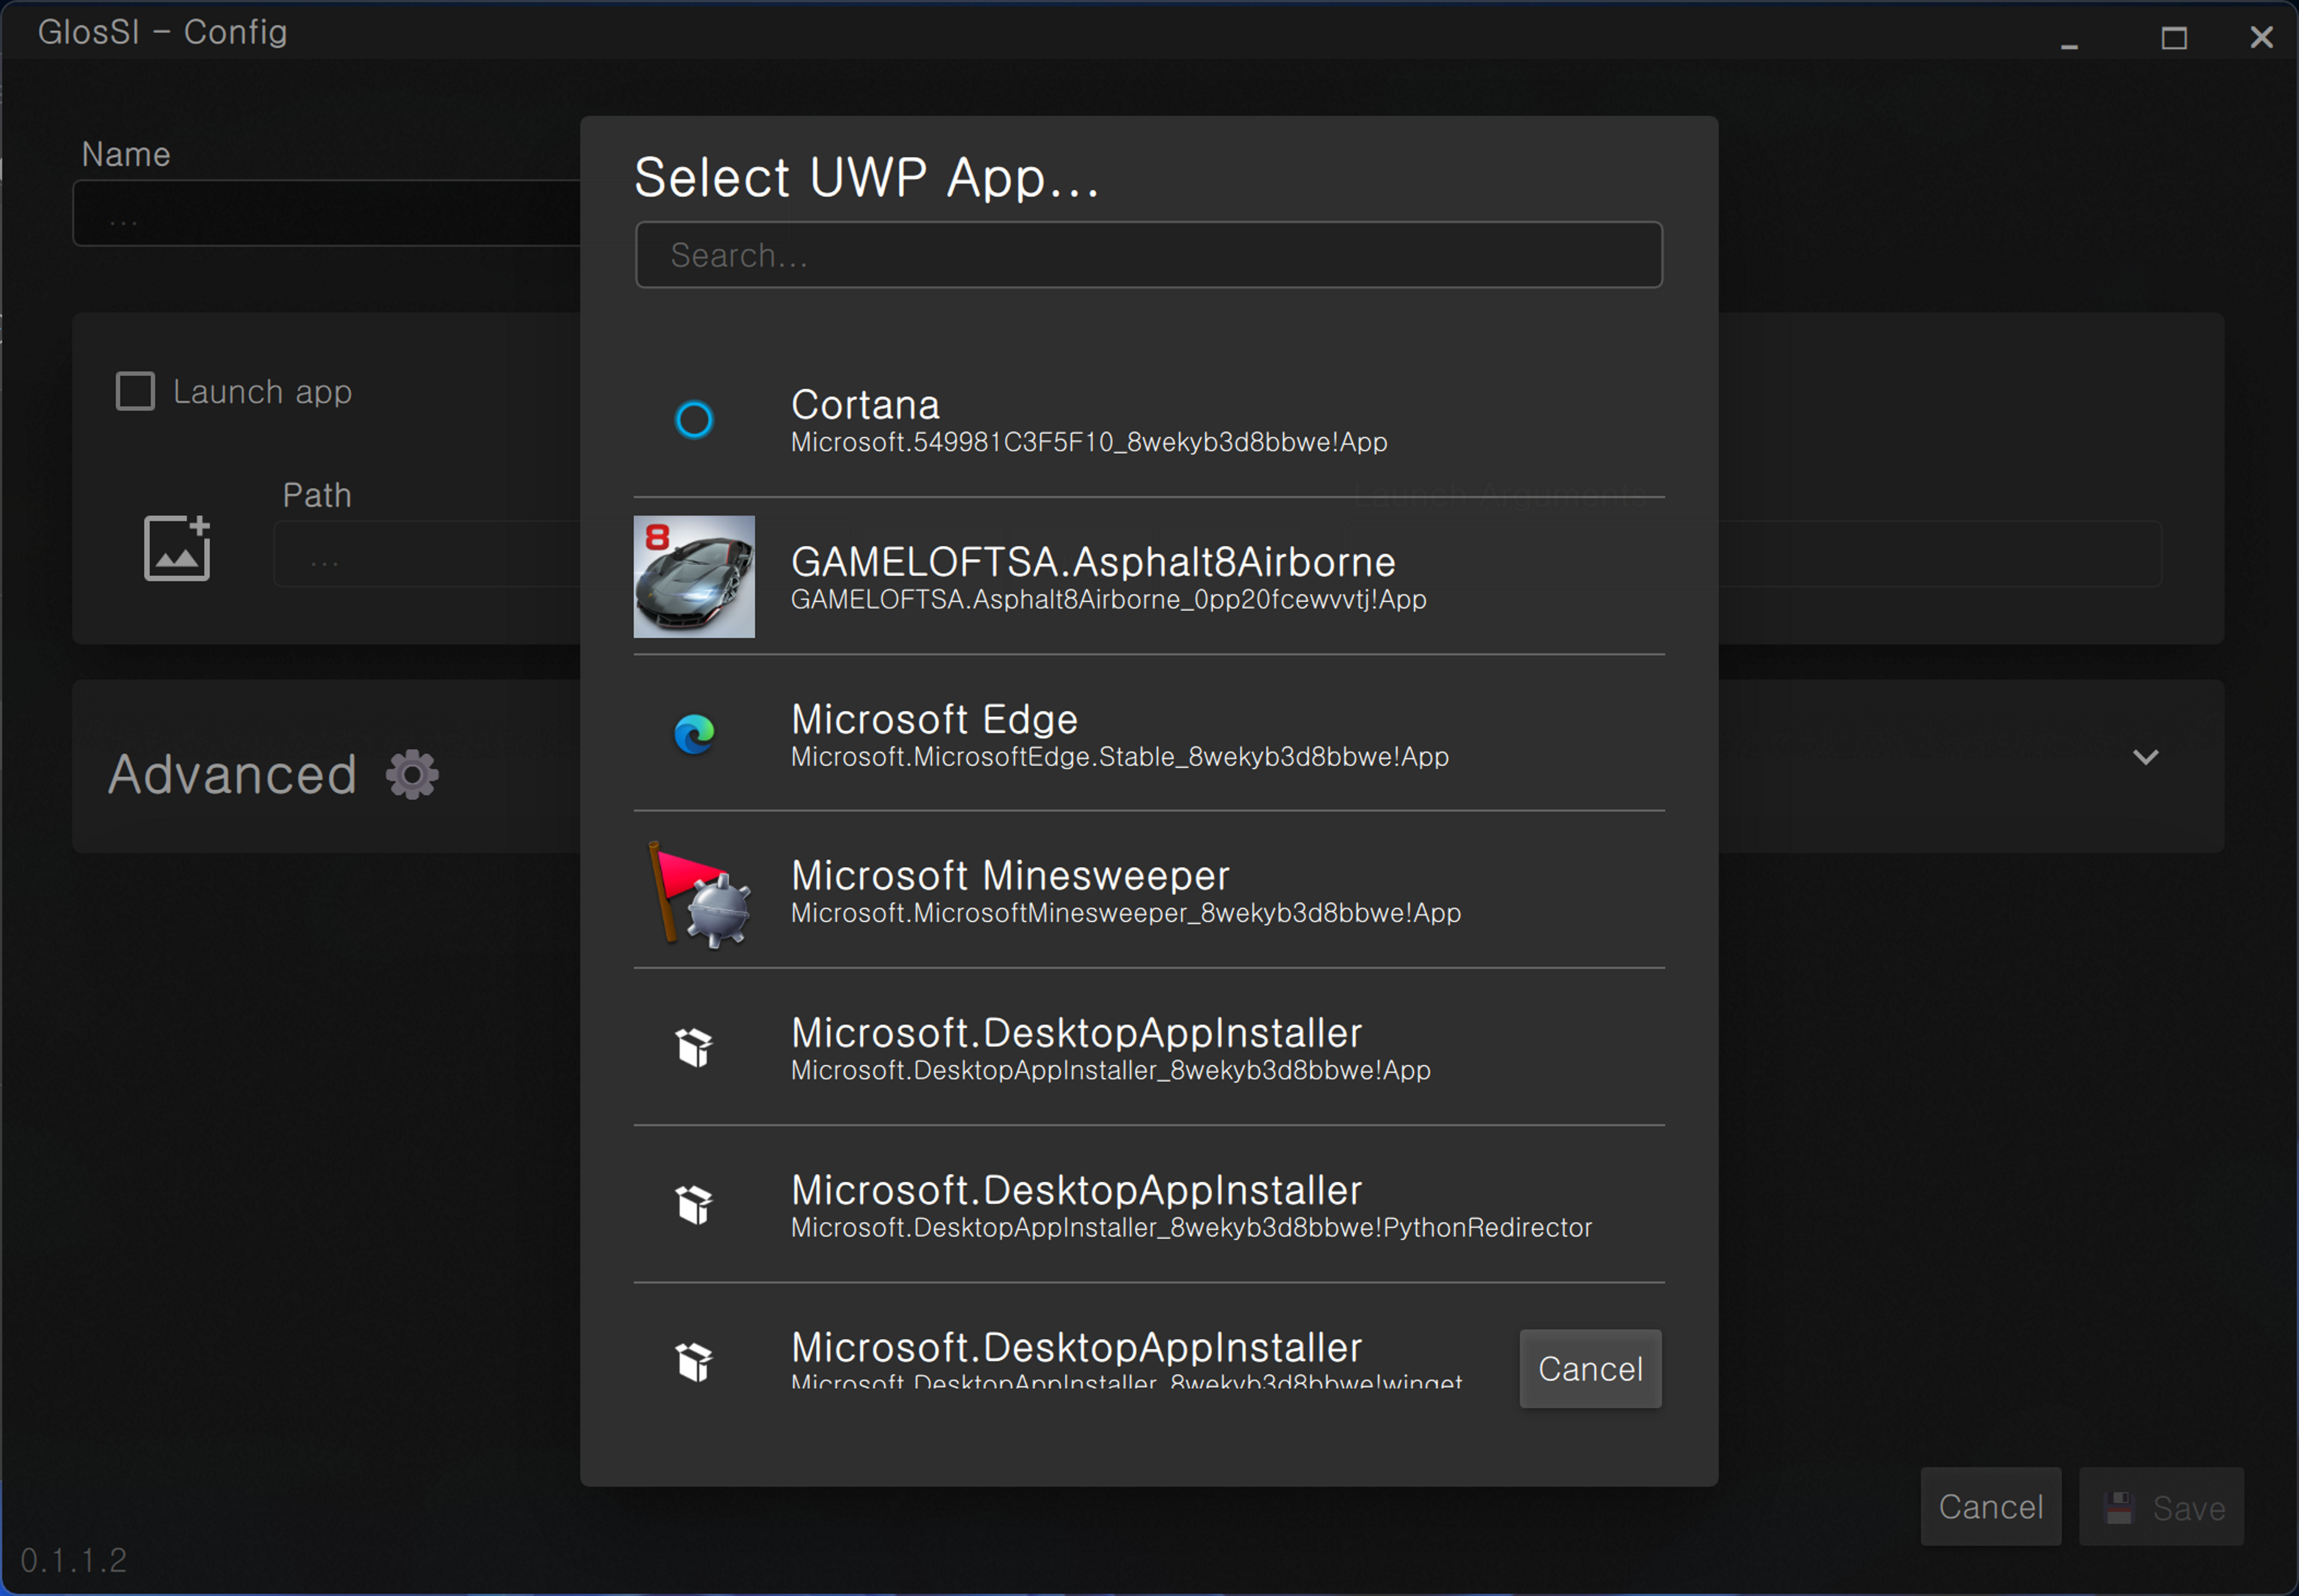Click the add image icon beside Path
Screen dimensions: 2299x1596
[x=177, y=548]
